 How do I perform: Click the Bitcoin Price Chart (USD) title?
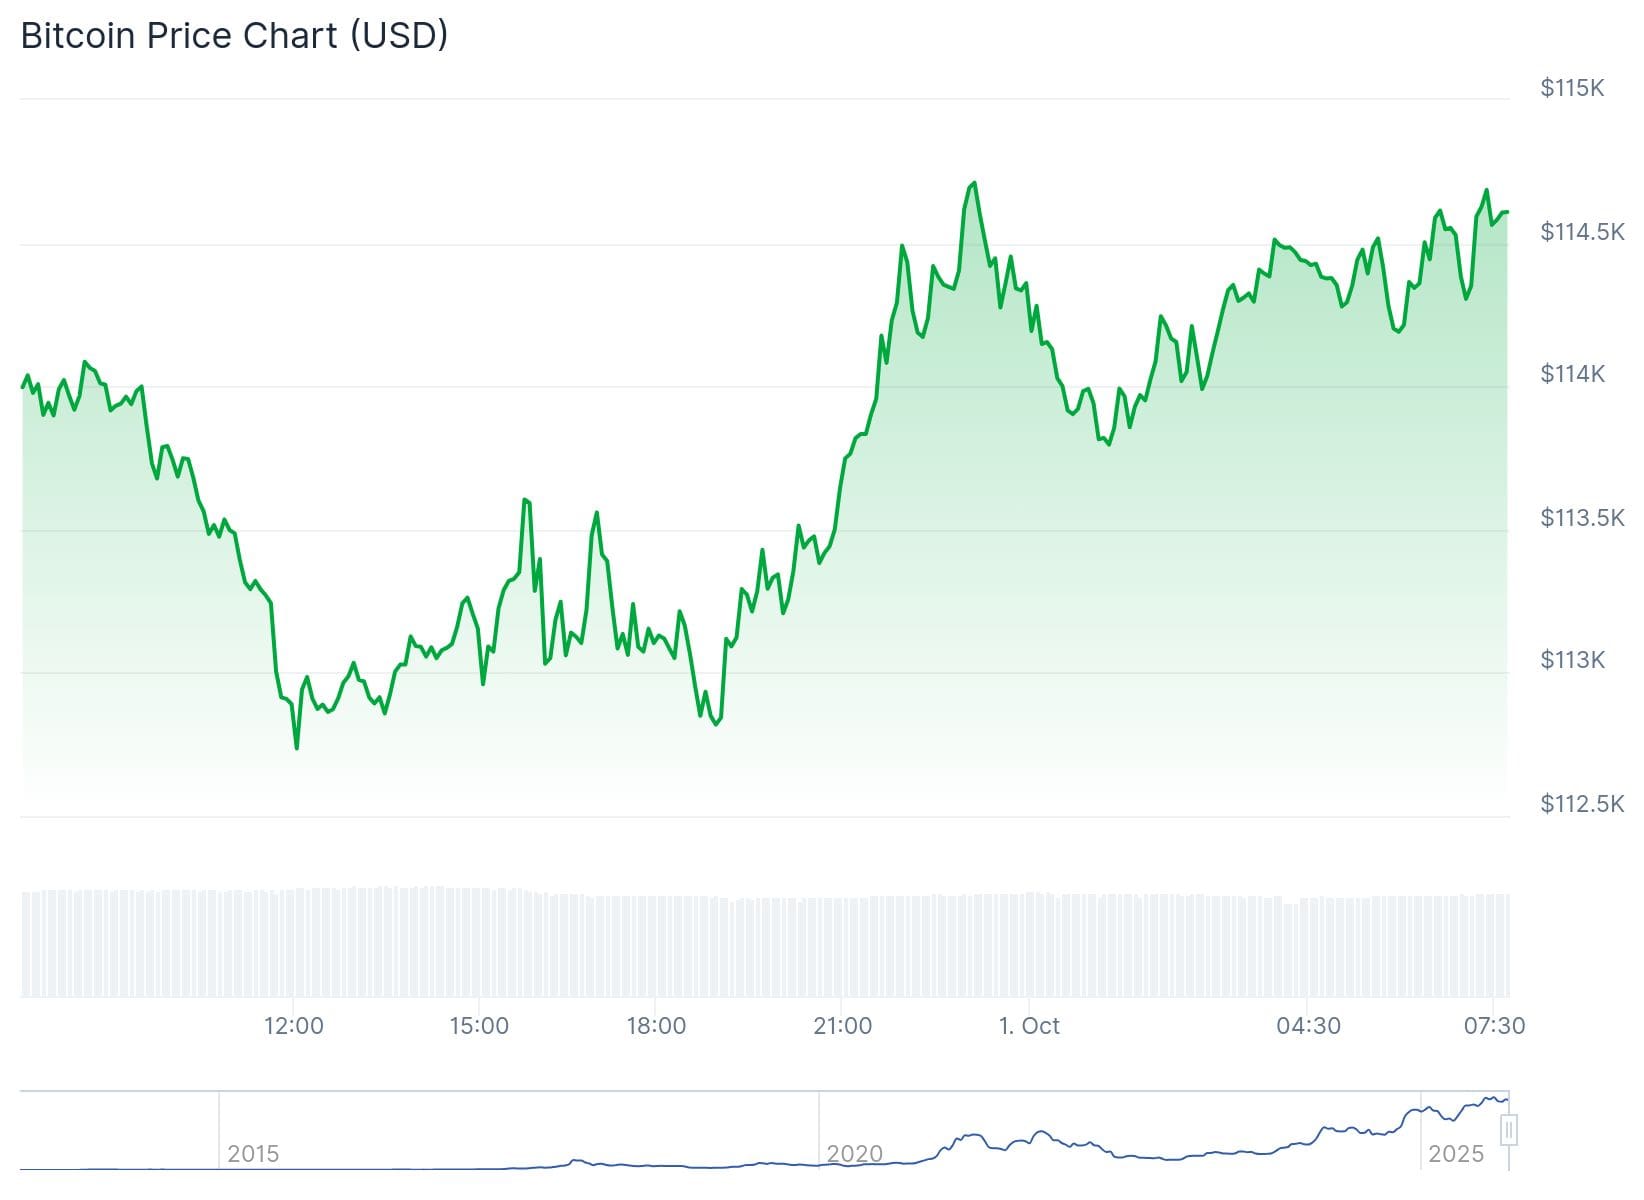(234, 36)
